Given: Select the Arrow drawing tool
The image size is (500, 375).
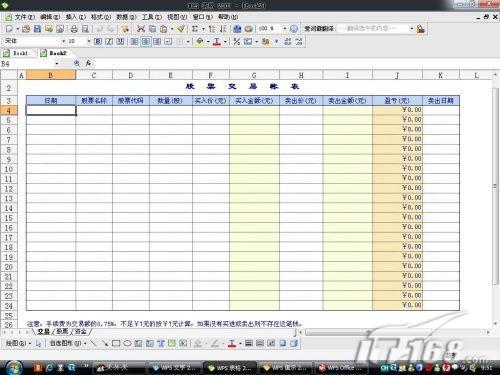Looking at the screenshot, I should click(105, 343).
